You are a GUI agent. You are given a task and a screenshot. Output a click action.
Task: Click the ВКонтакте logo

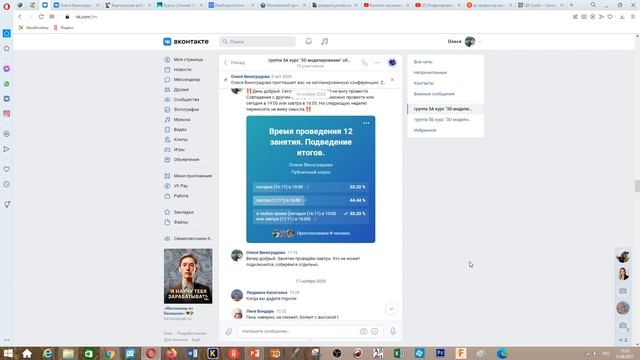coord(186,42)
